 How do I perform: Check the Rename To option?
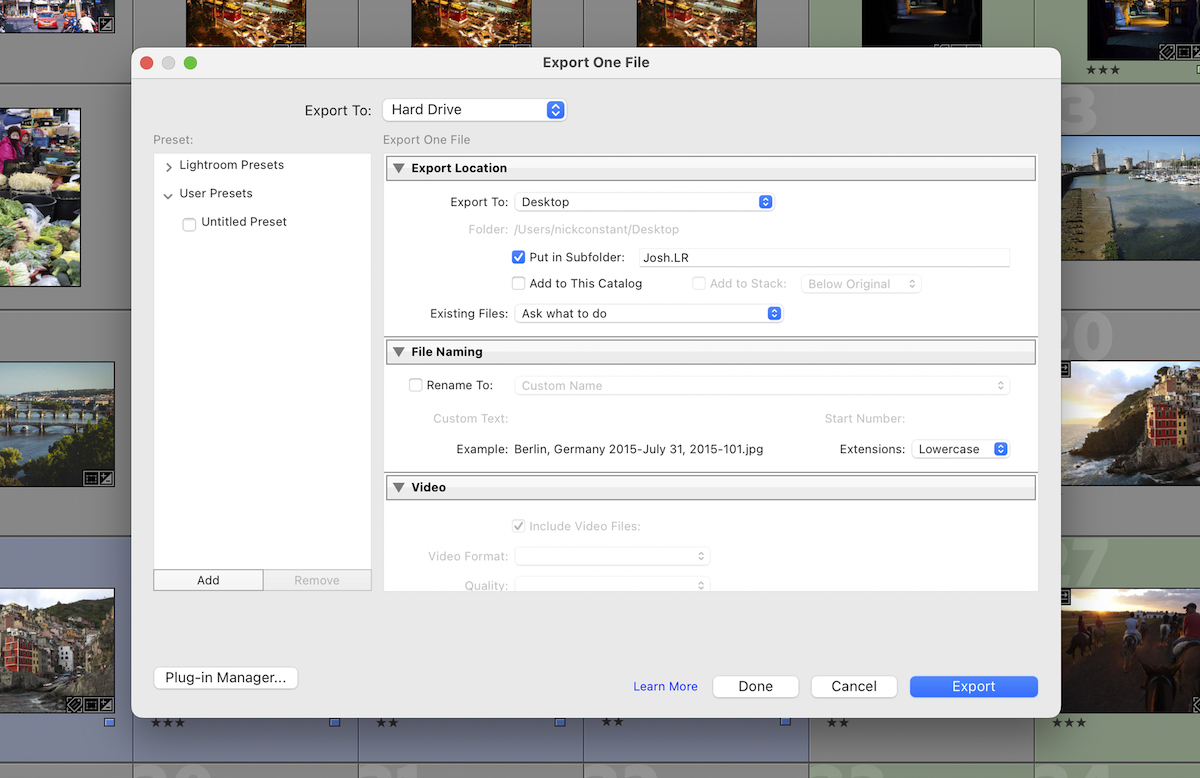415,385
